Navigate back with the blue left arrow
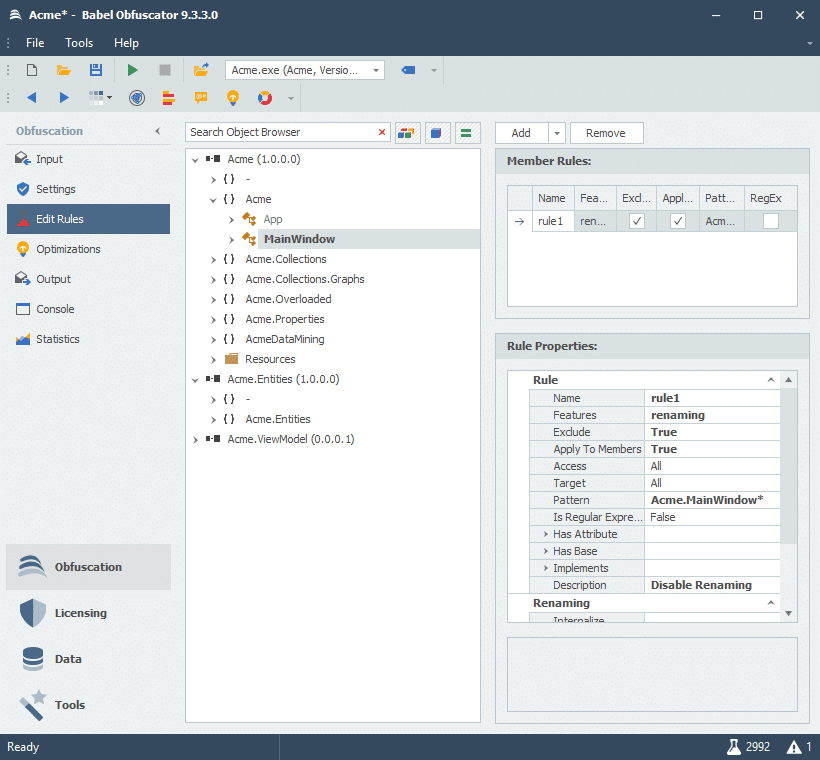820x760 pixels. [32, 98]
